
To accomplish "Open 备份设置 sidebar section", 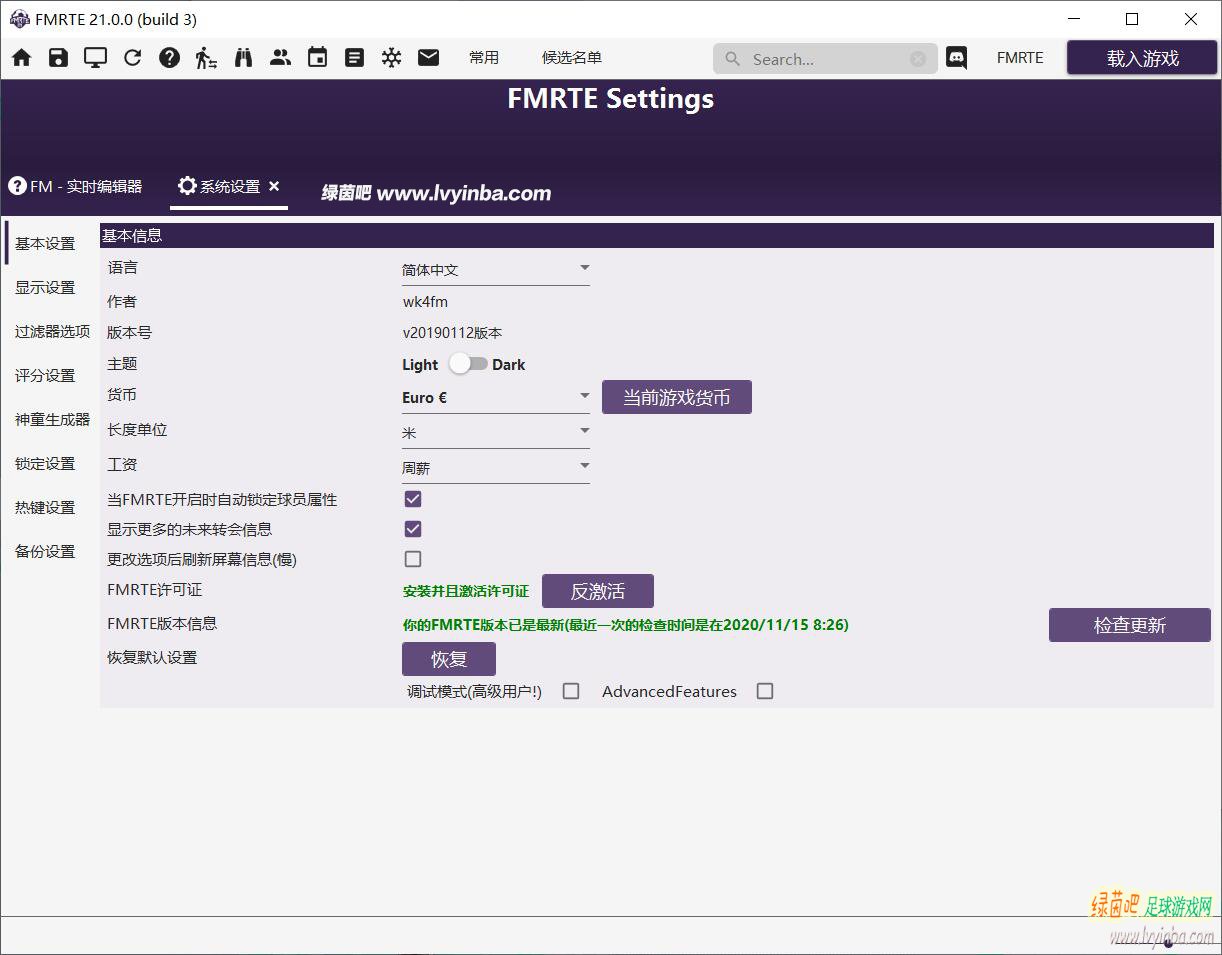I will click(45, 551).
